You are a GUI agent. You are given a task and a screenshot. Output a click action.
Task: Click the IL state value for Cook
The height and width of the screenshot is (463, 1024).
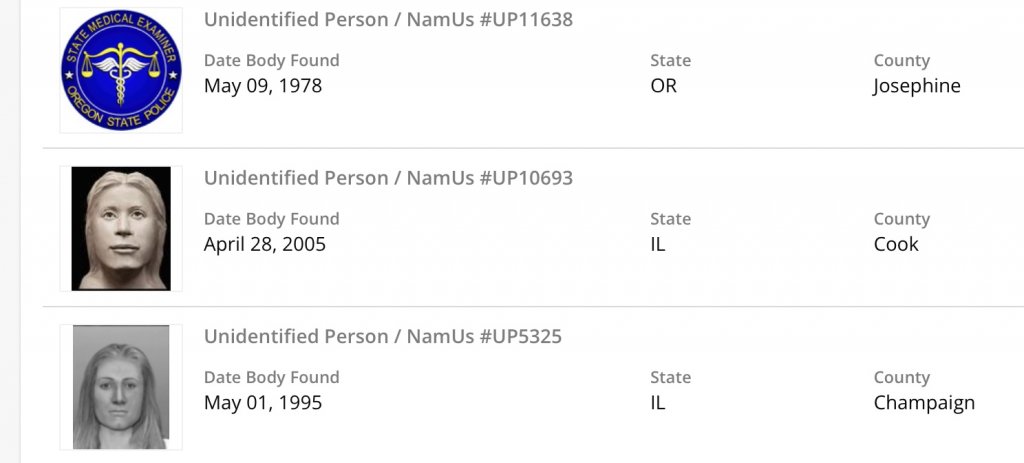coord(658,244)
